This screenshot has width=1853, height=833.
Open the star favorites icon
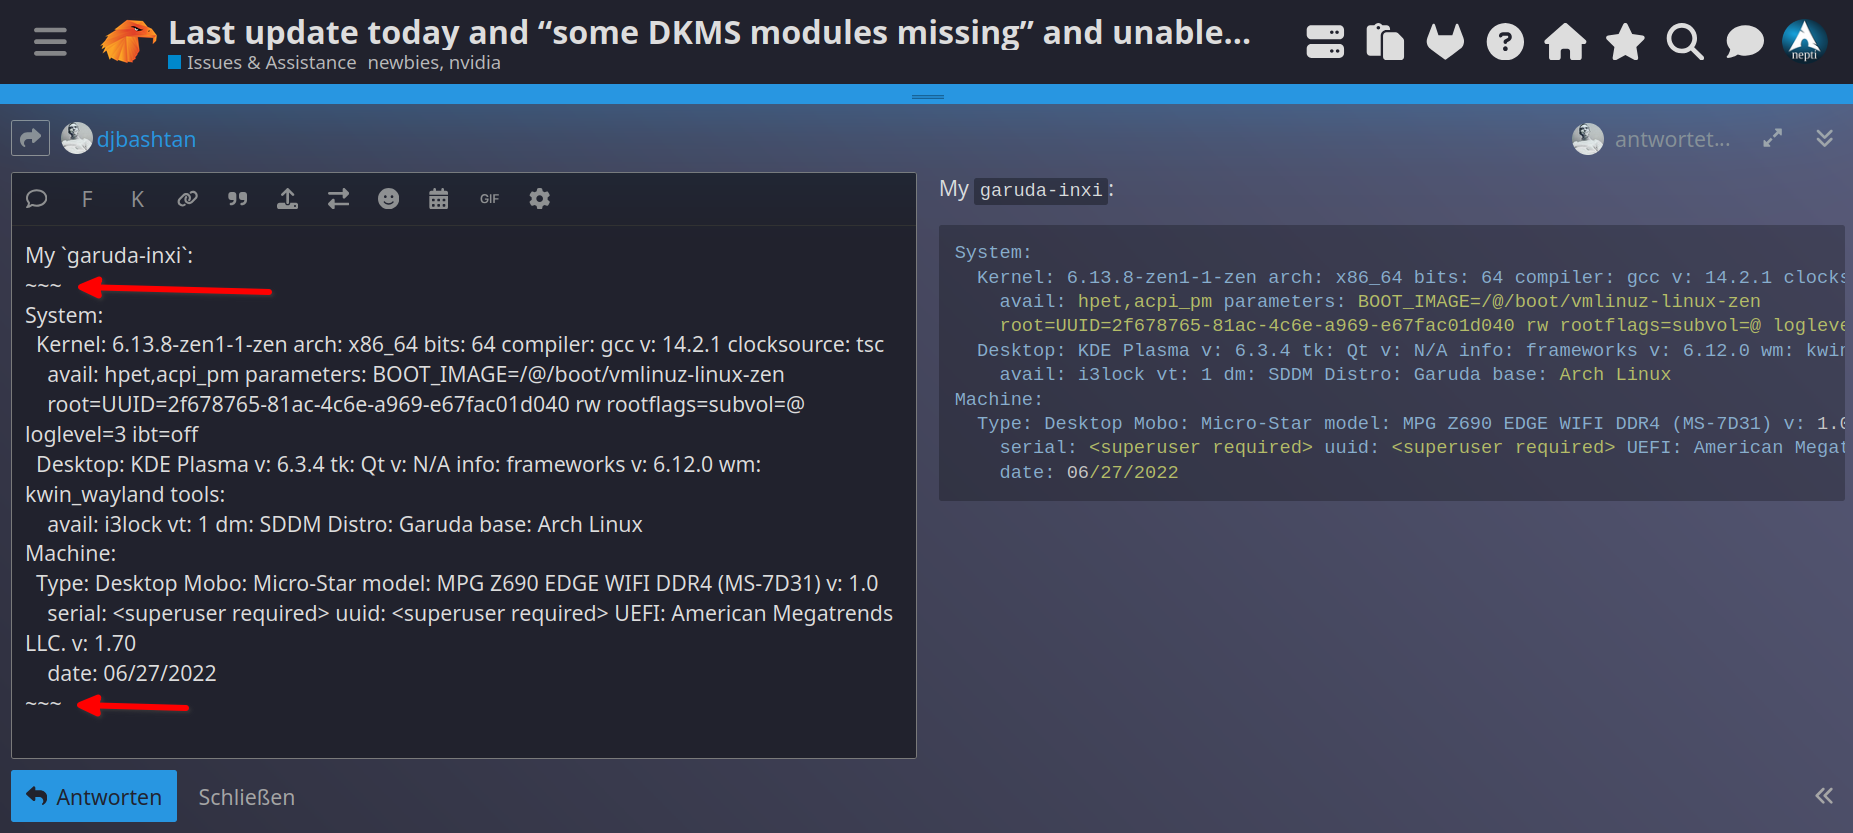1625,42
